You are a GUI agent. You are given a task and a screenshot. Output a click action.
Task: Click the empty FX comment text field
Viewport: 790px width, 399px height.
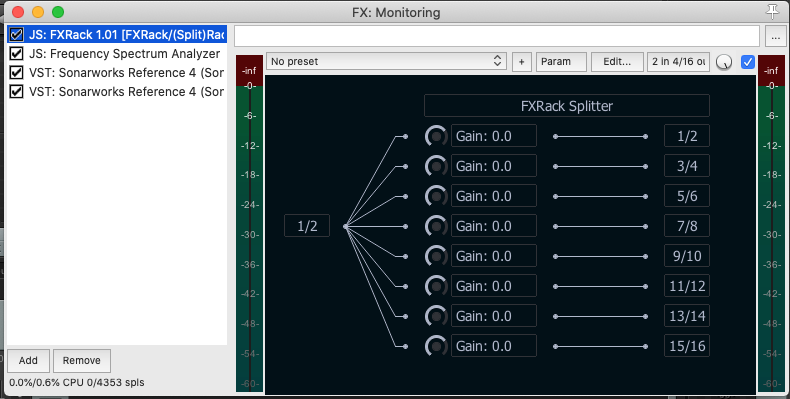click(x=497, y=36)
